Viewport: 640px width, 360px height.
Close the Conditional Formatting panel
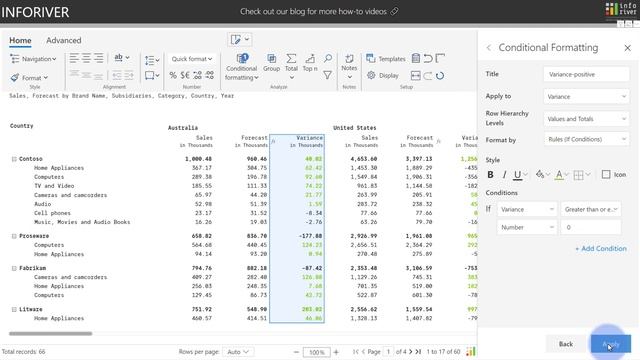coord(627,48)
